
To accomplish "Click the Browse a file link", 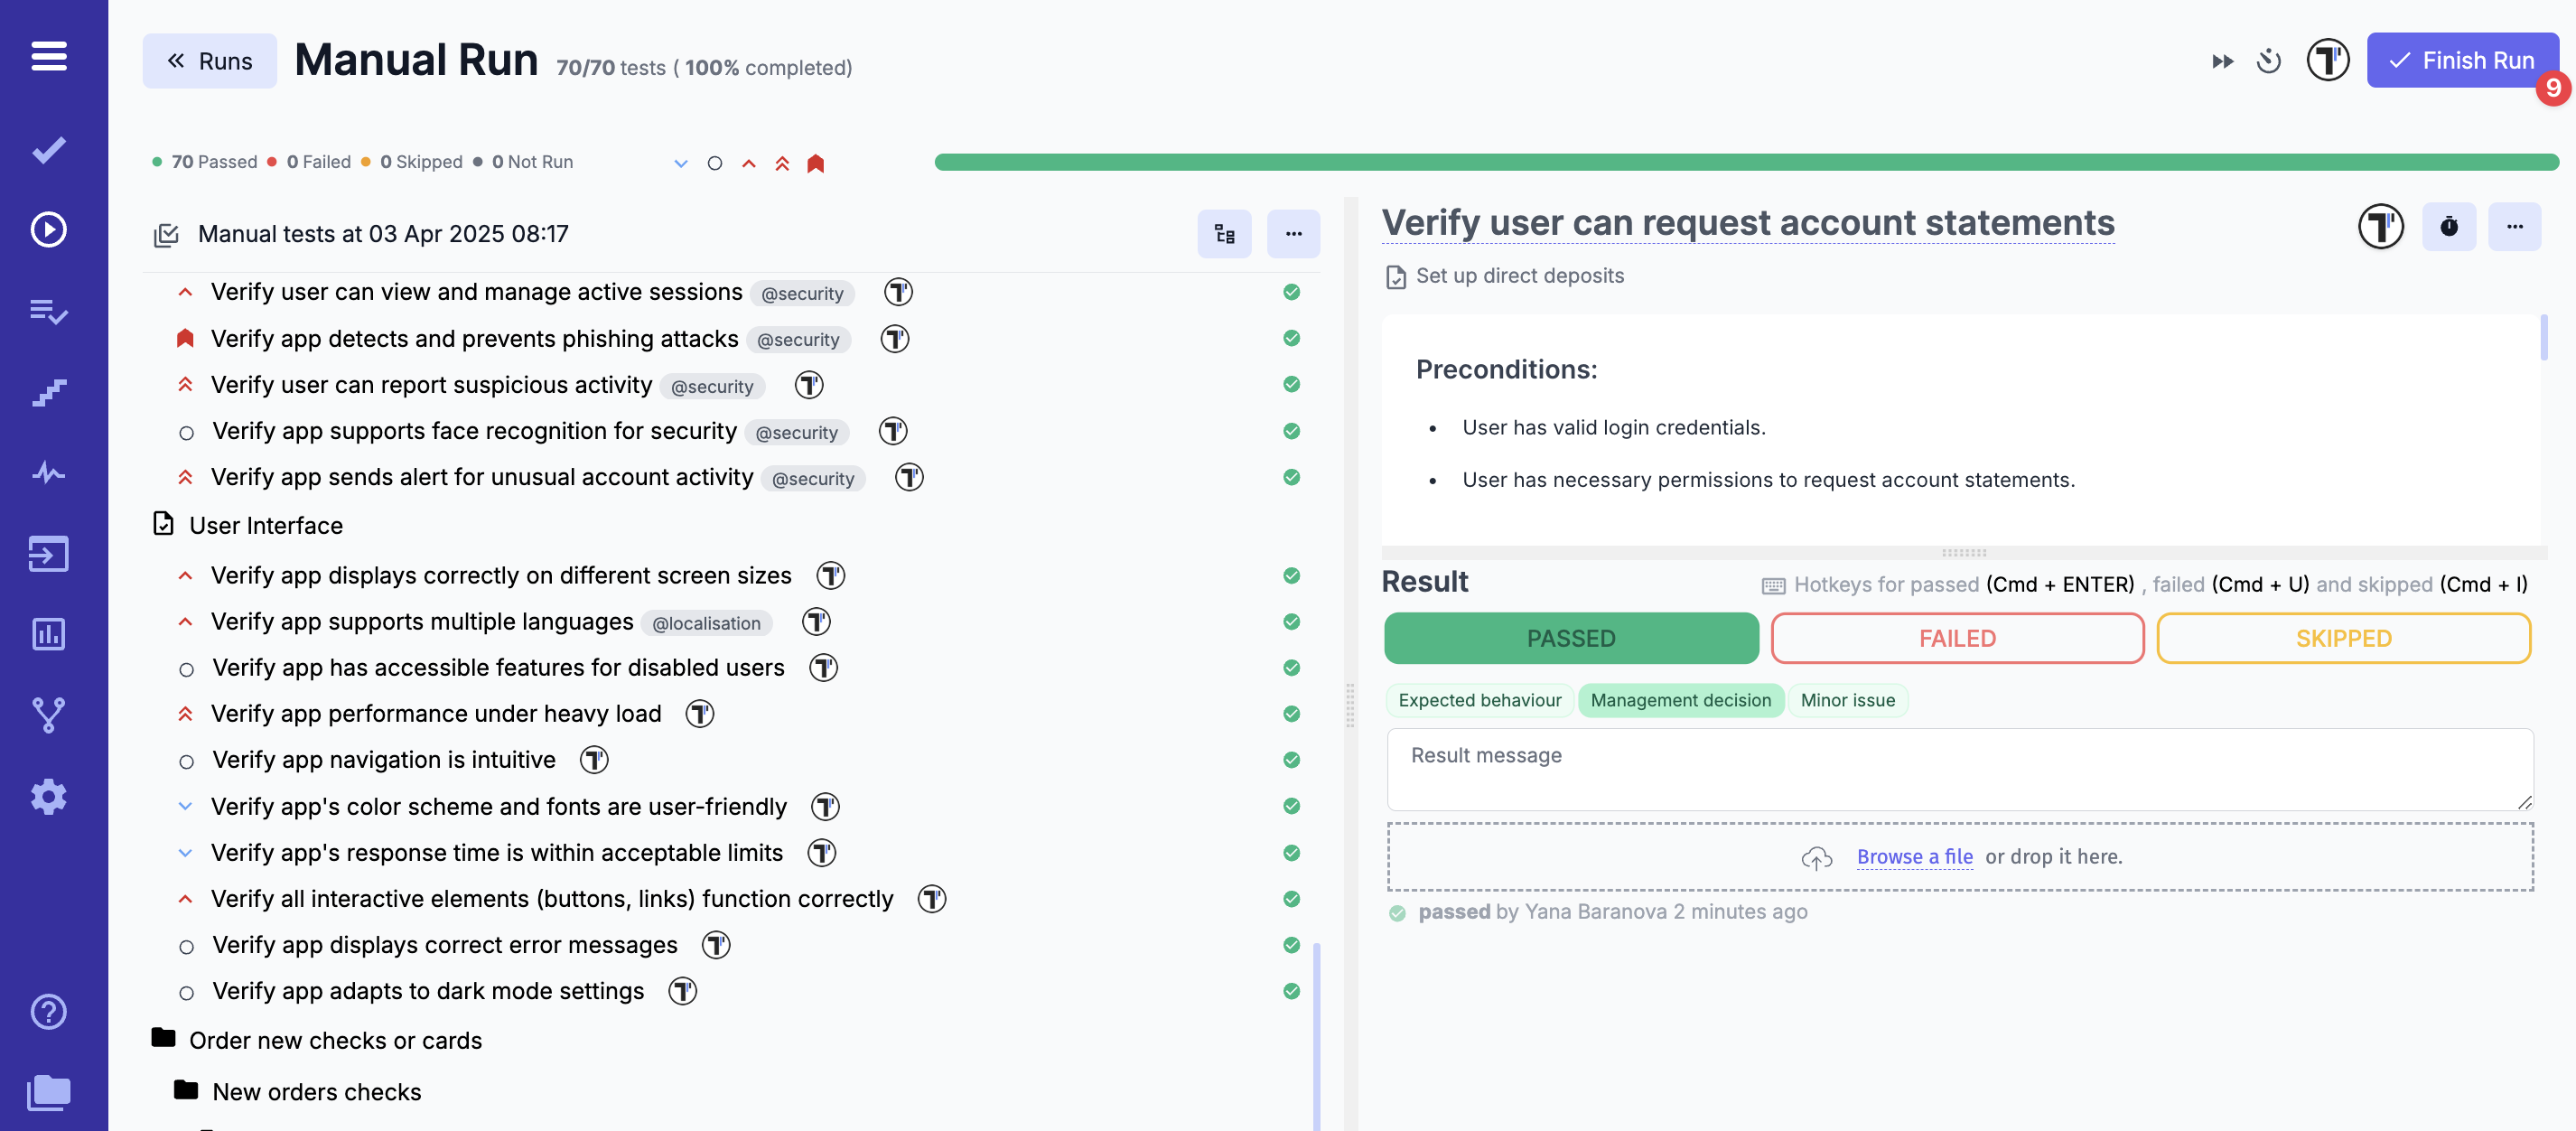I will click(1914, 856).
